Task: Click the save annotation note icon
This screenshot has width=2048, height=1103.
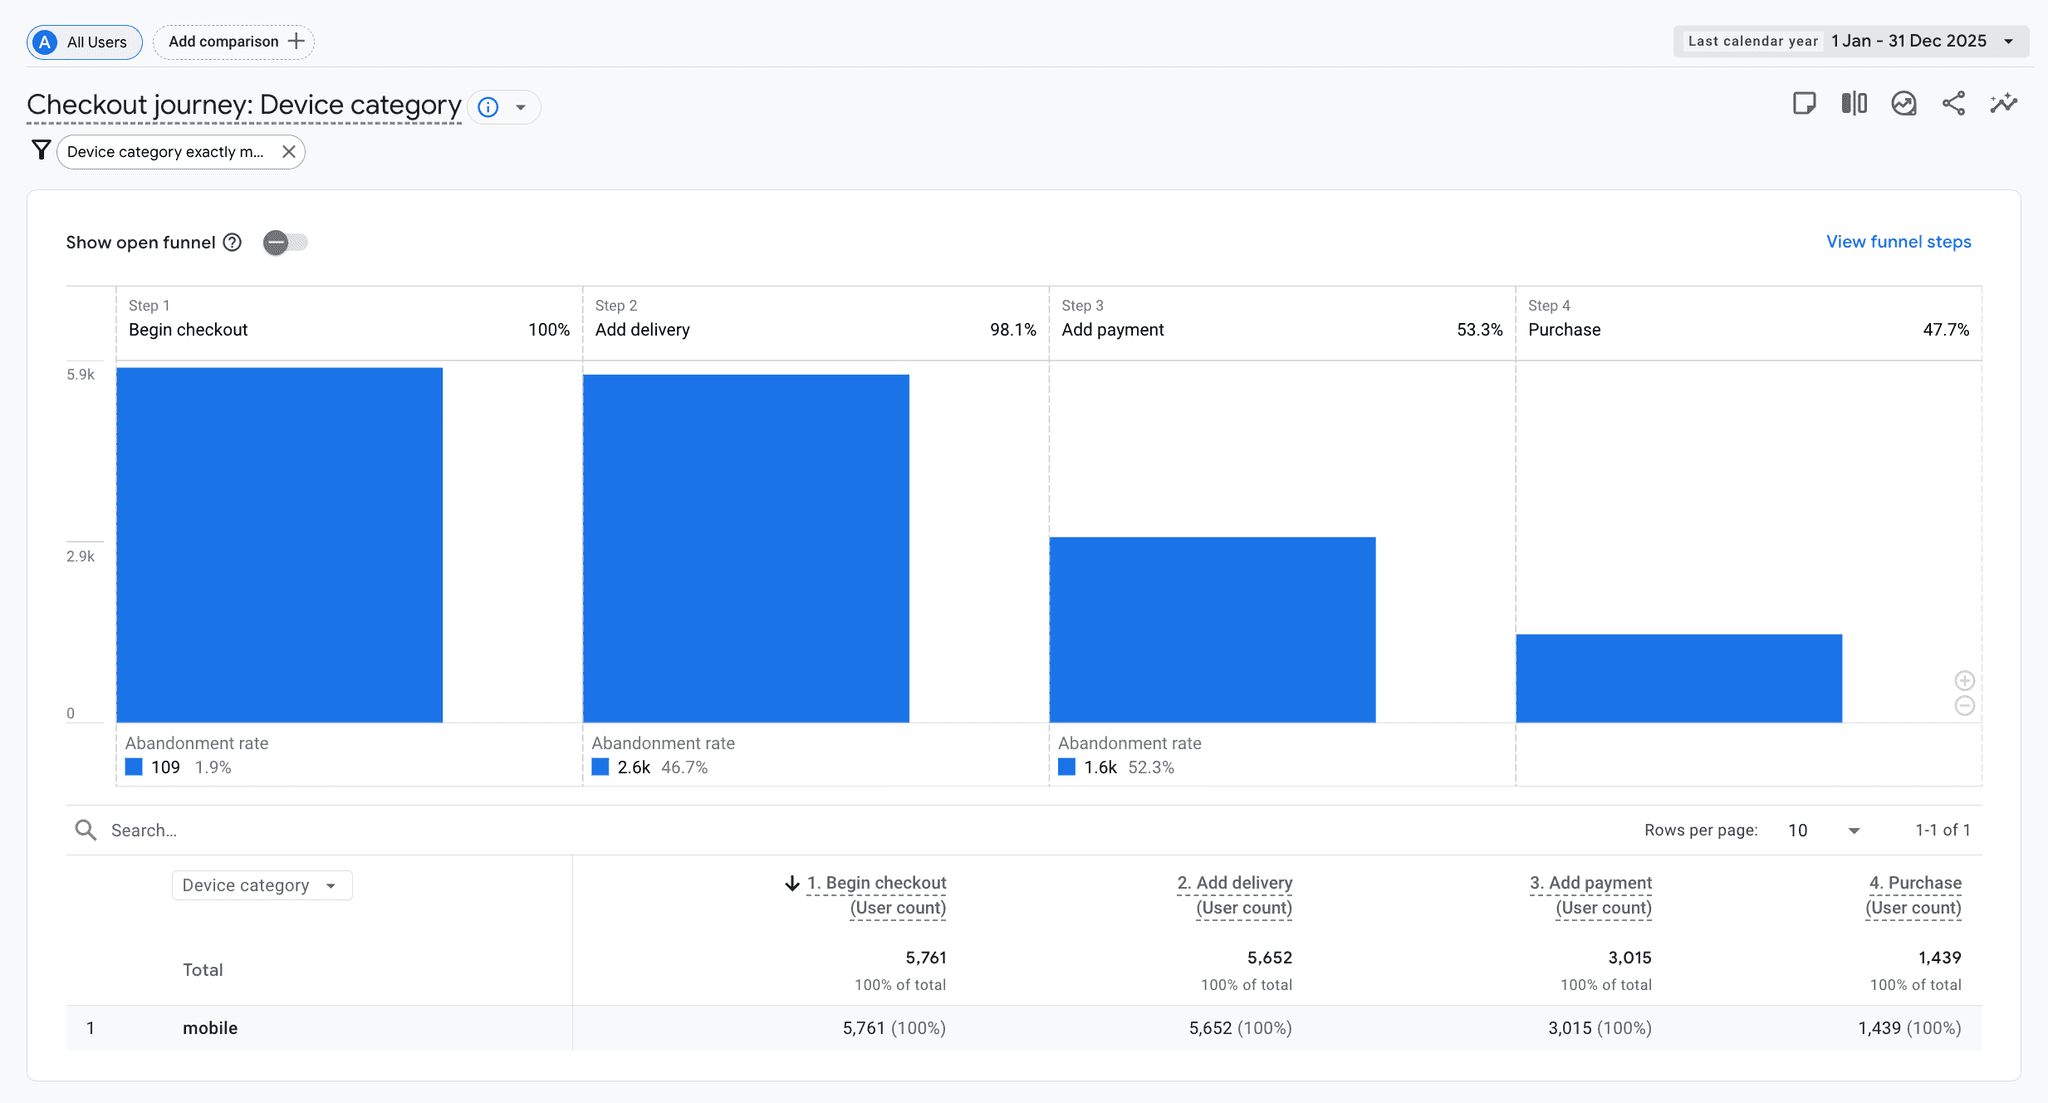Action: [1804, 104]
